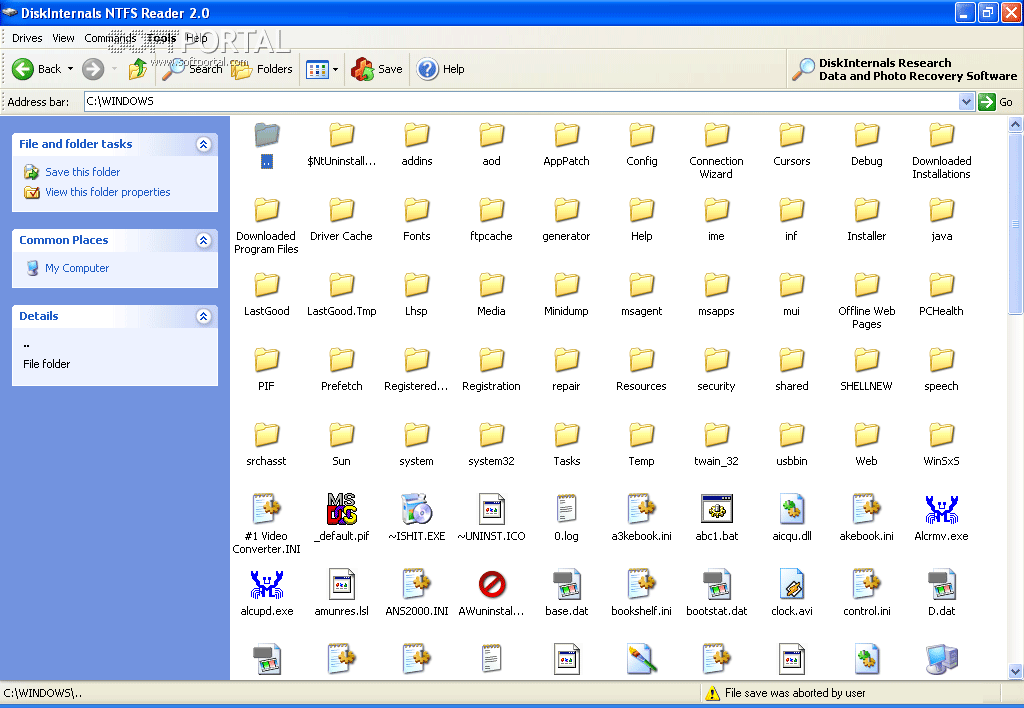Select the 'ANS2000.INI' file label
The image size is (1024, 708).
417,611
